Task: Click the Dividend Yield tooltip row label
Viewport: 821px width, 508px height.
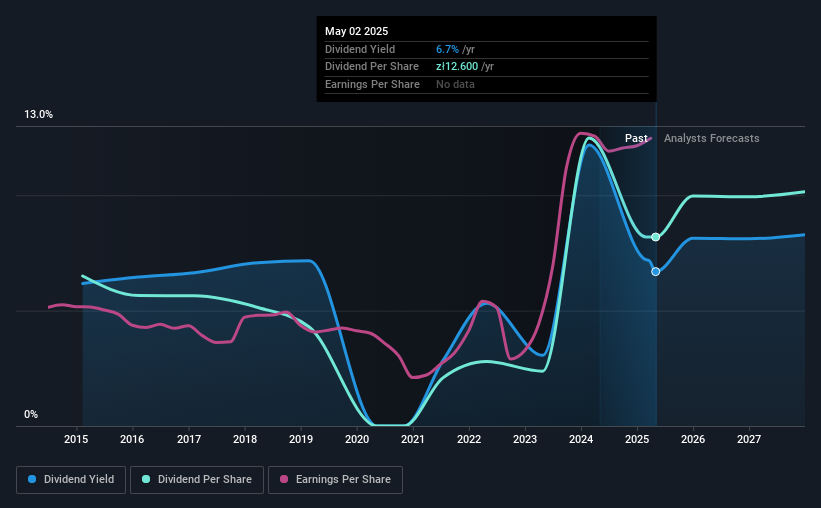Action: [x=360, y=49]
